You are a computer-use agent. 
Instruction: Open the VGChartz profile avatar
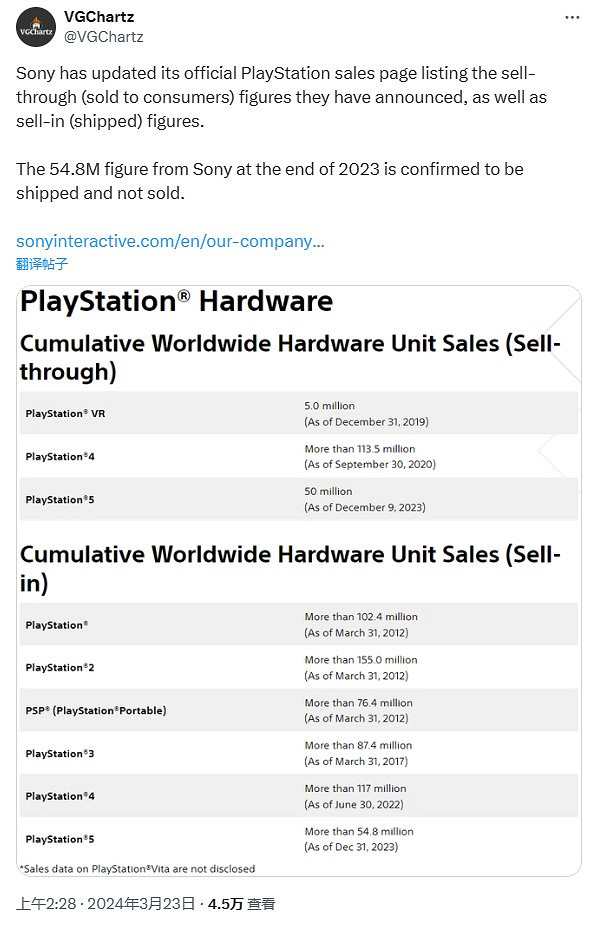point(36,28)
